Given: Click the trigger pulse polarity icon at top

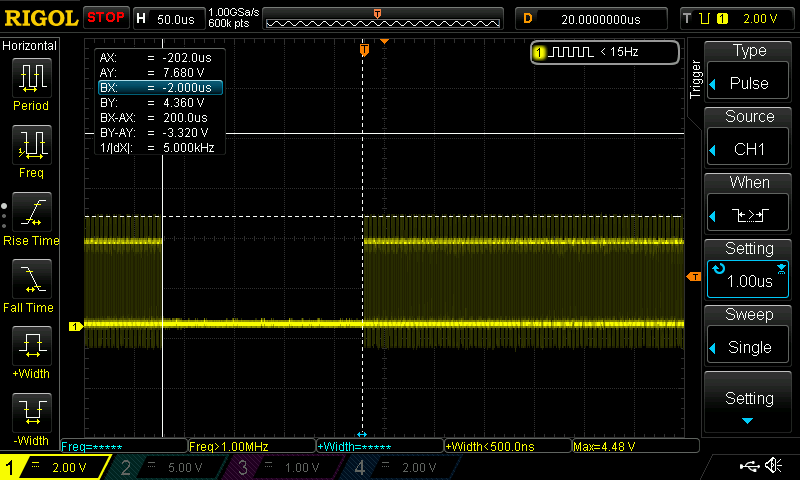Looking at the screenshot, I should click(705, 19).
